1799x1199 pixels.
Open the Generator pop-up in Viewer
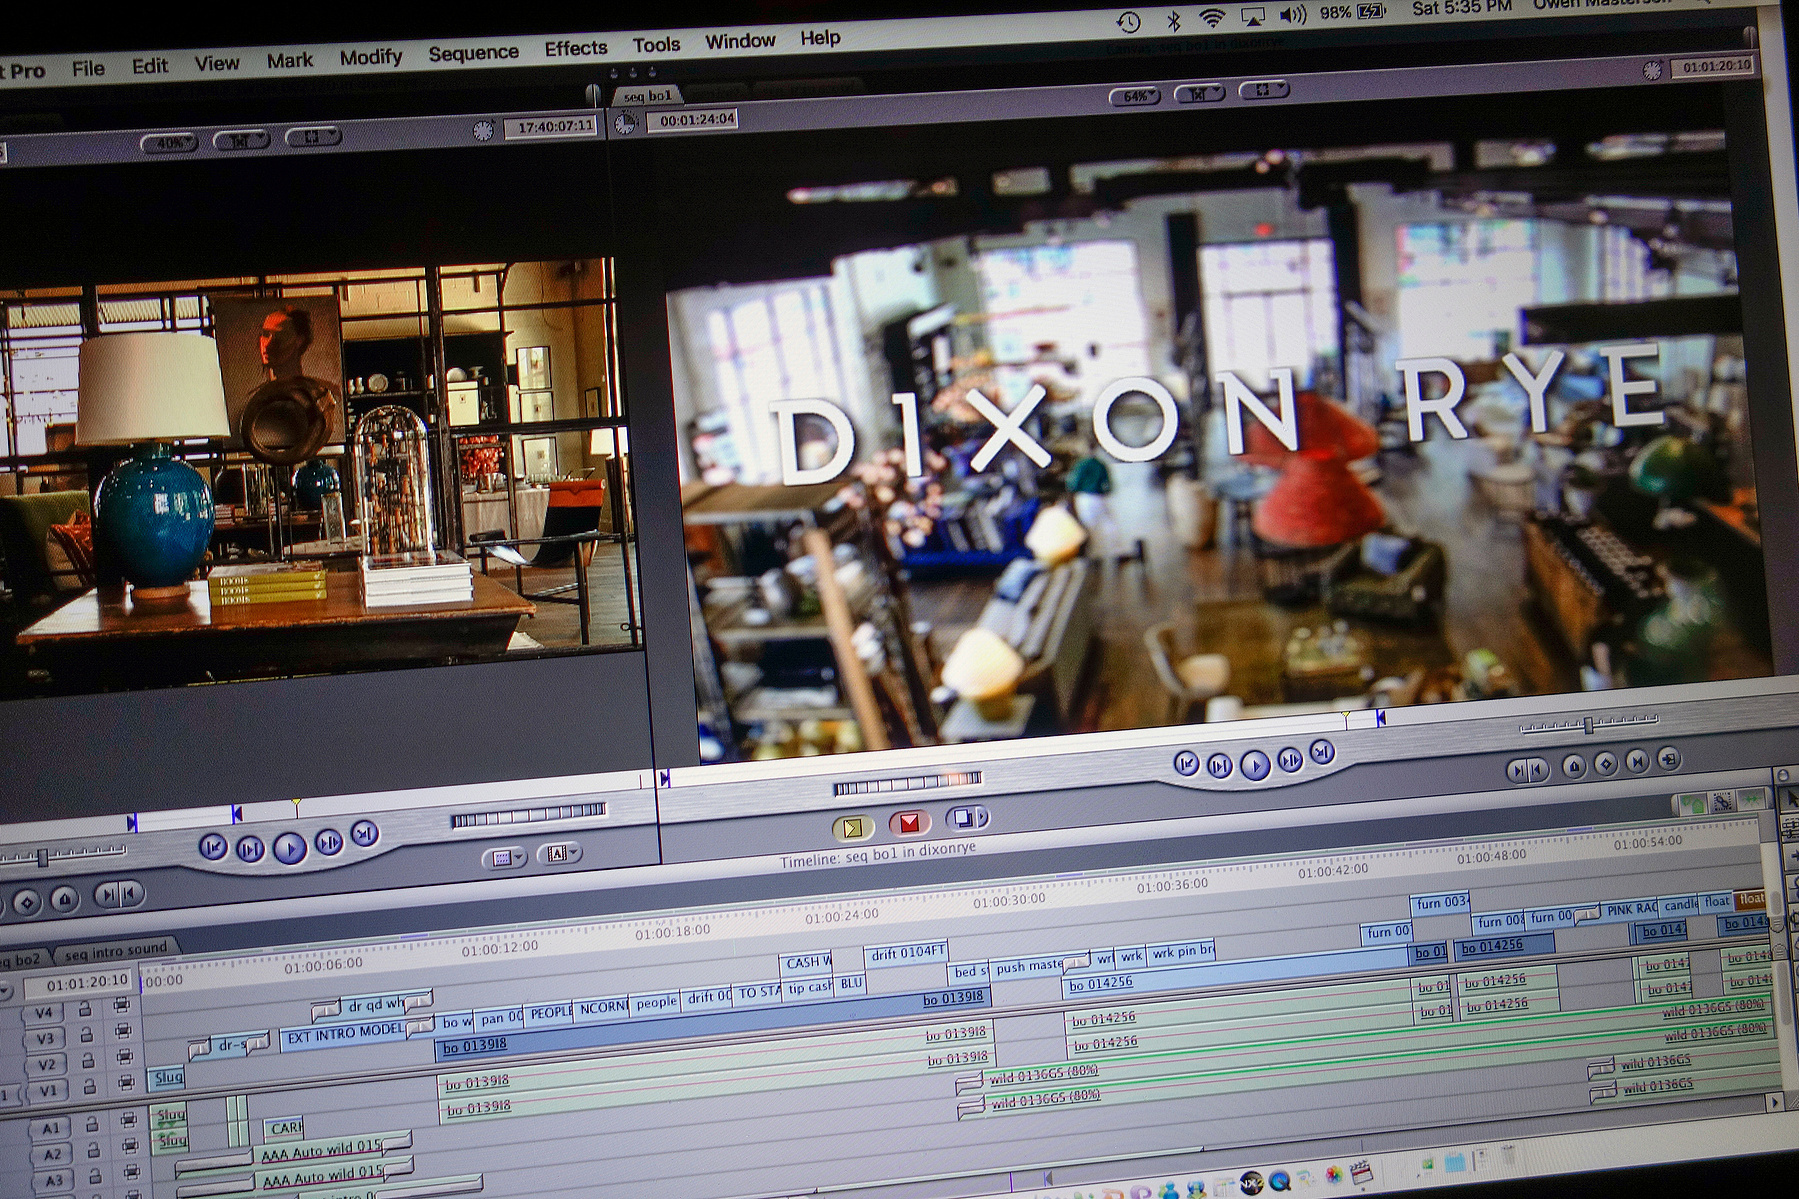point(558,853)
